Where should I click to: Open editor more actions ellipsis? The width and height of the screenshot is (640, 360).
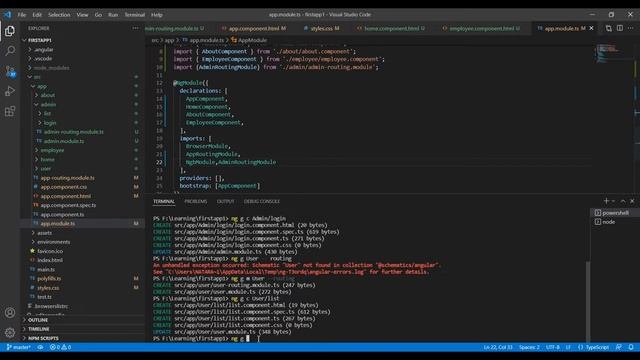point(631,28)
